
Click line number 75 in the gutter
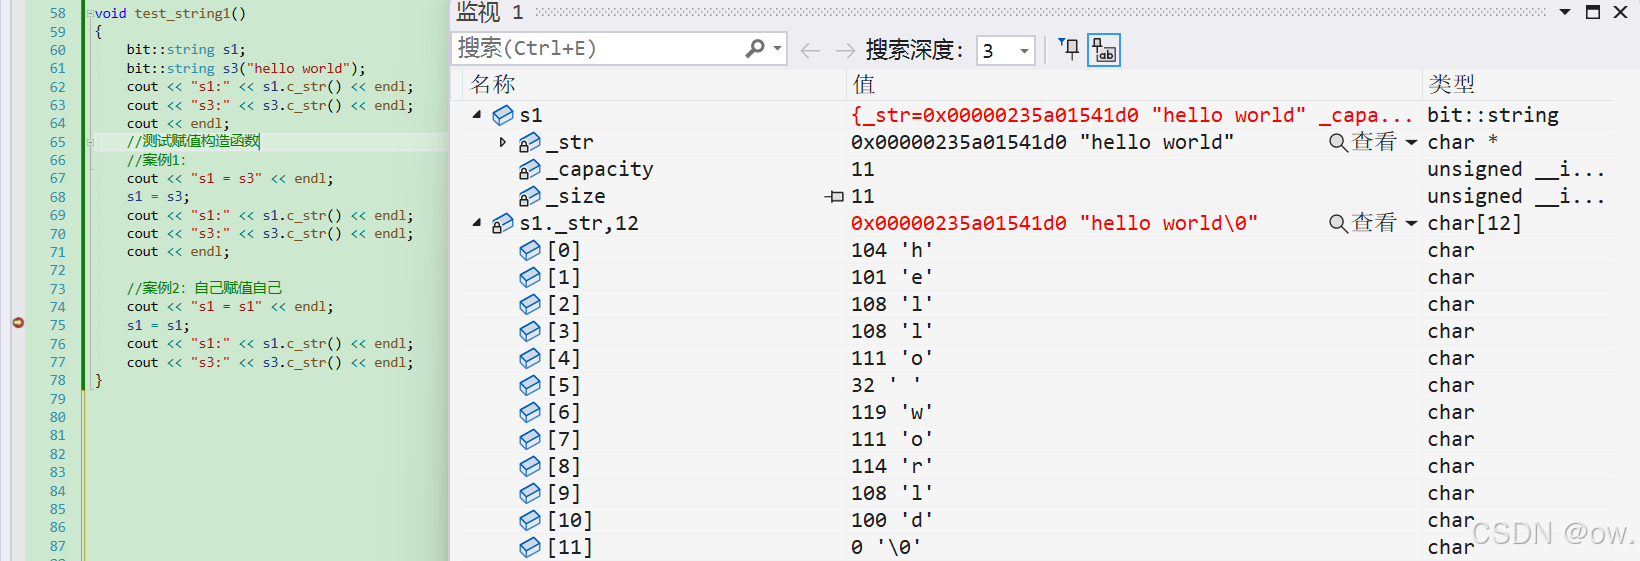(58, 325)
